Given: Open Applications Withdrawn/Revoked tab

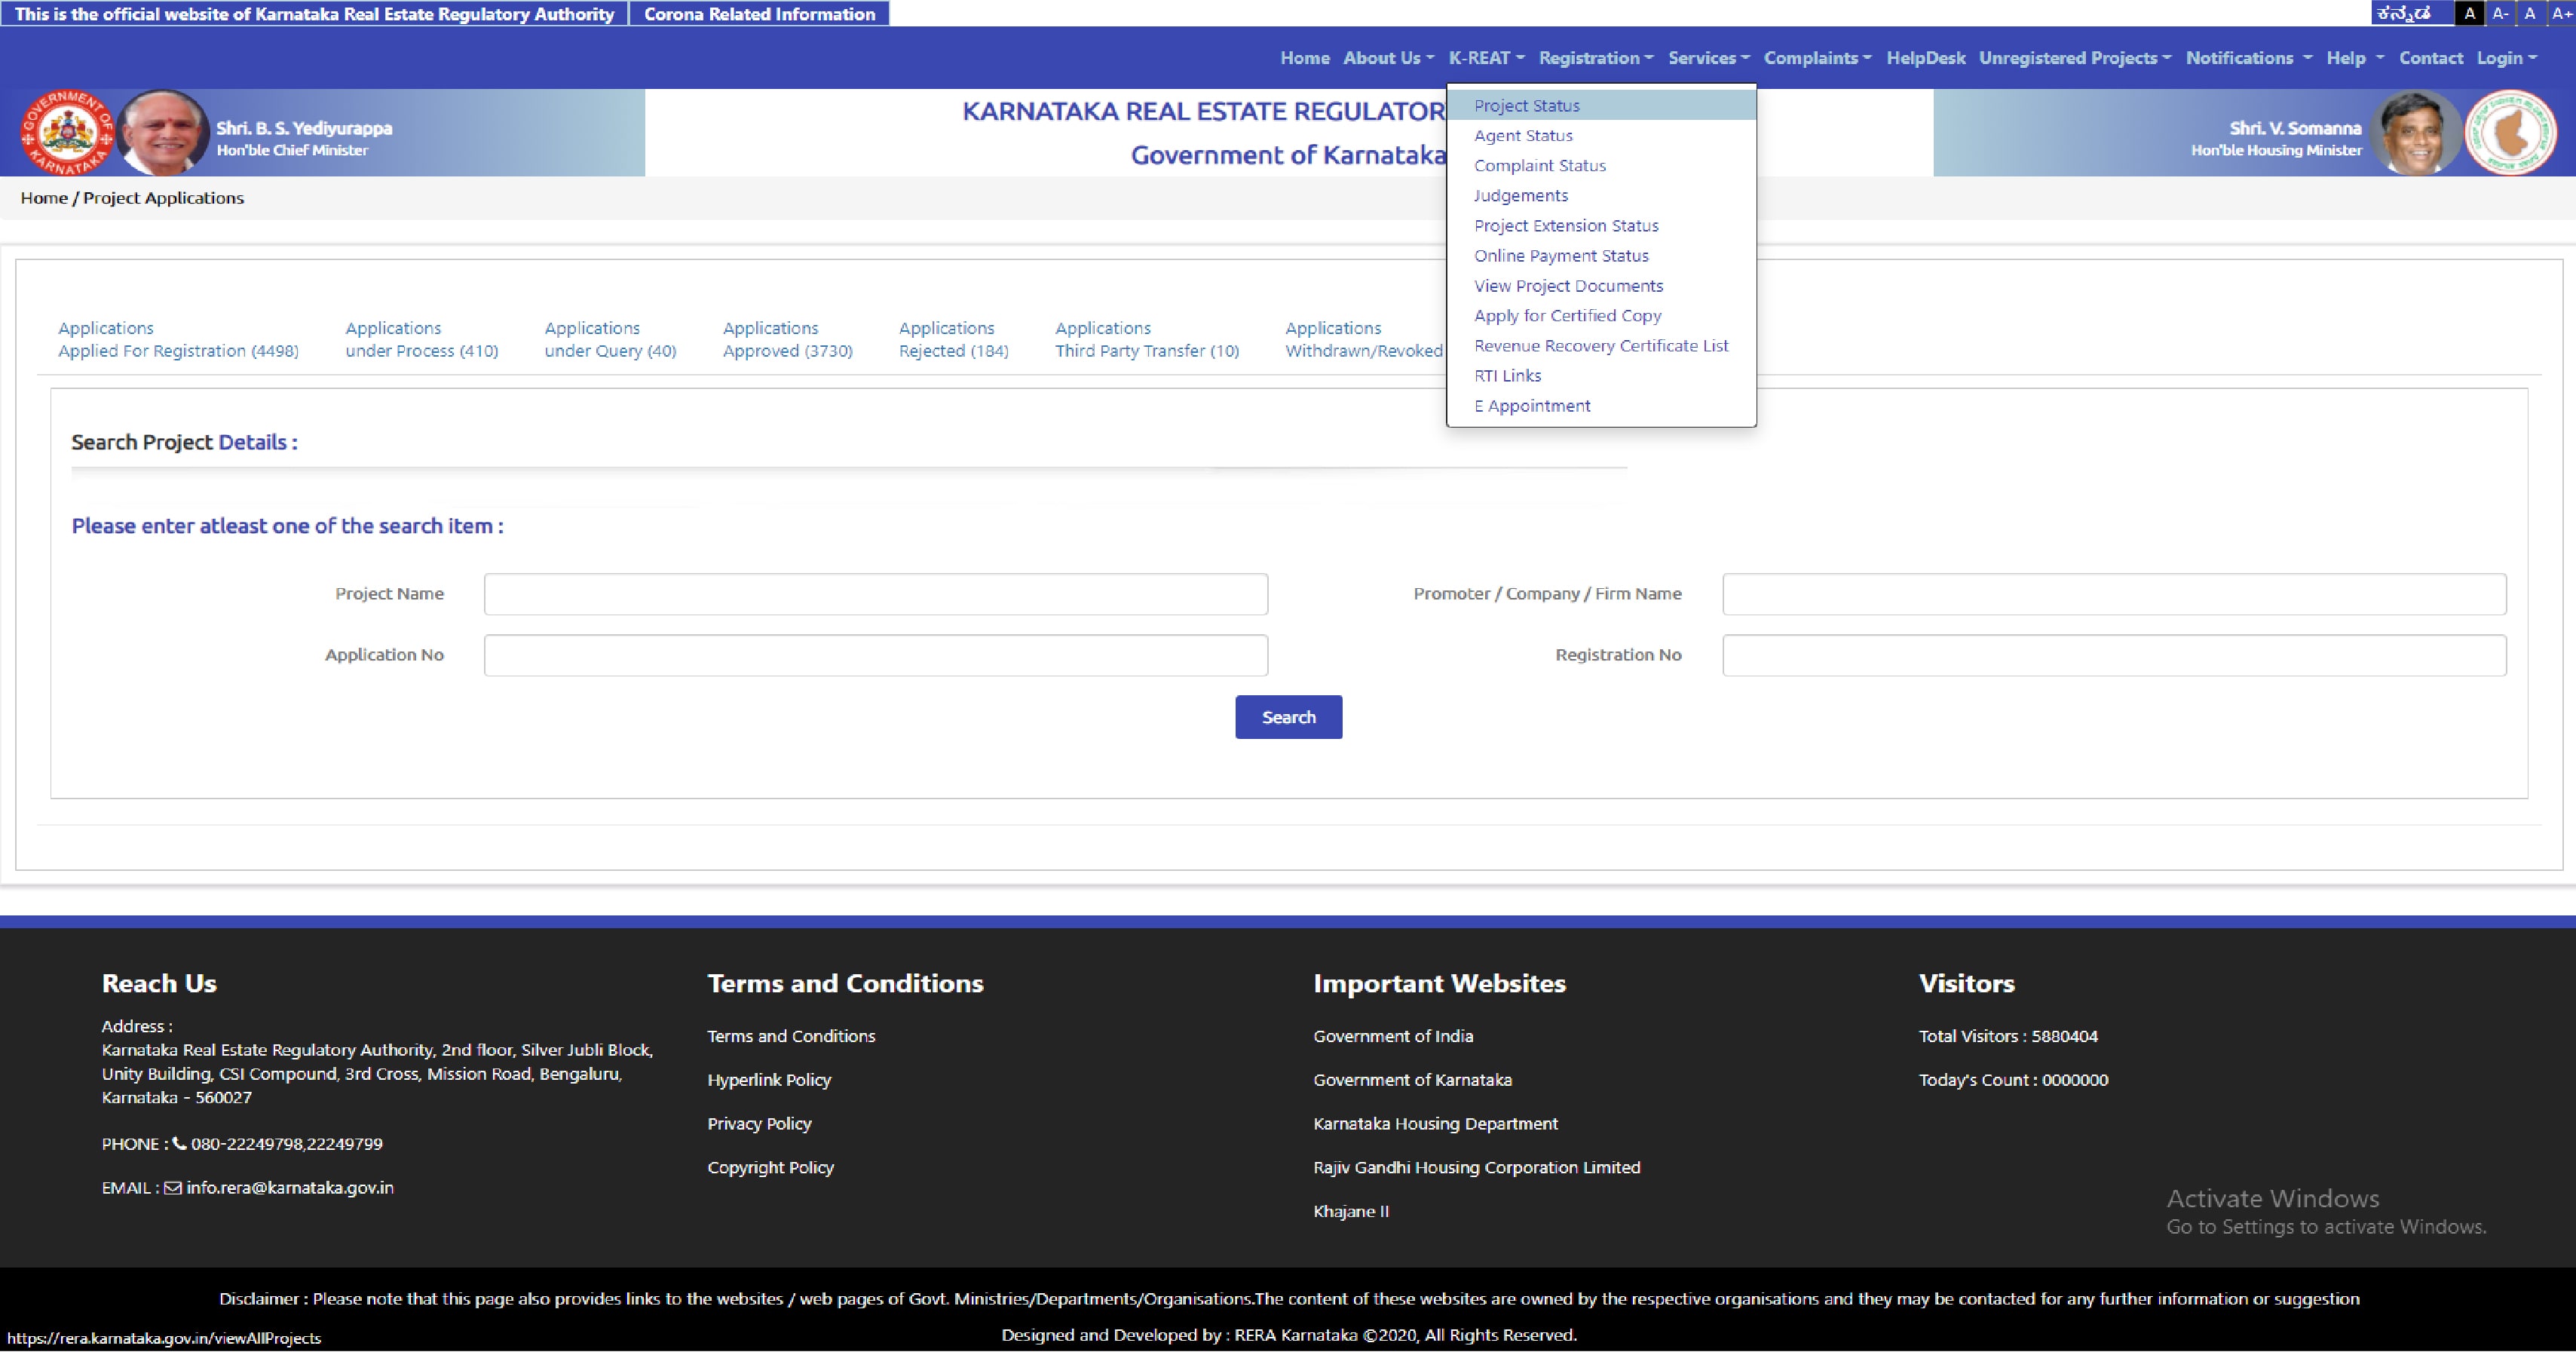Looking at the screenshot, I should pyautogui.click(x=1364, y=339).
